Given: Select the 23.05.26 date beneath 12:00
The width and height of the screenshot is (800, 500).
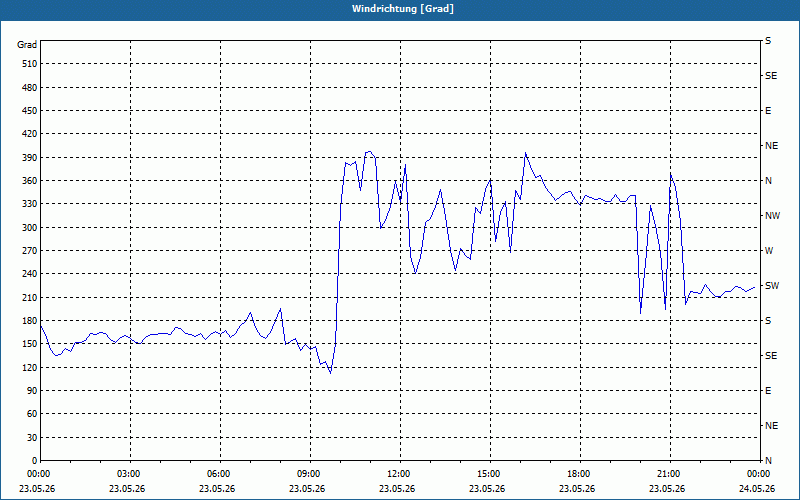Looking at the screenshot, I should tap(397, 489).
